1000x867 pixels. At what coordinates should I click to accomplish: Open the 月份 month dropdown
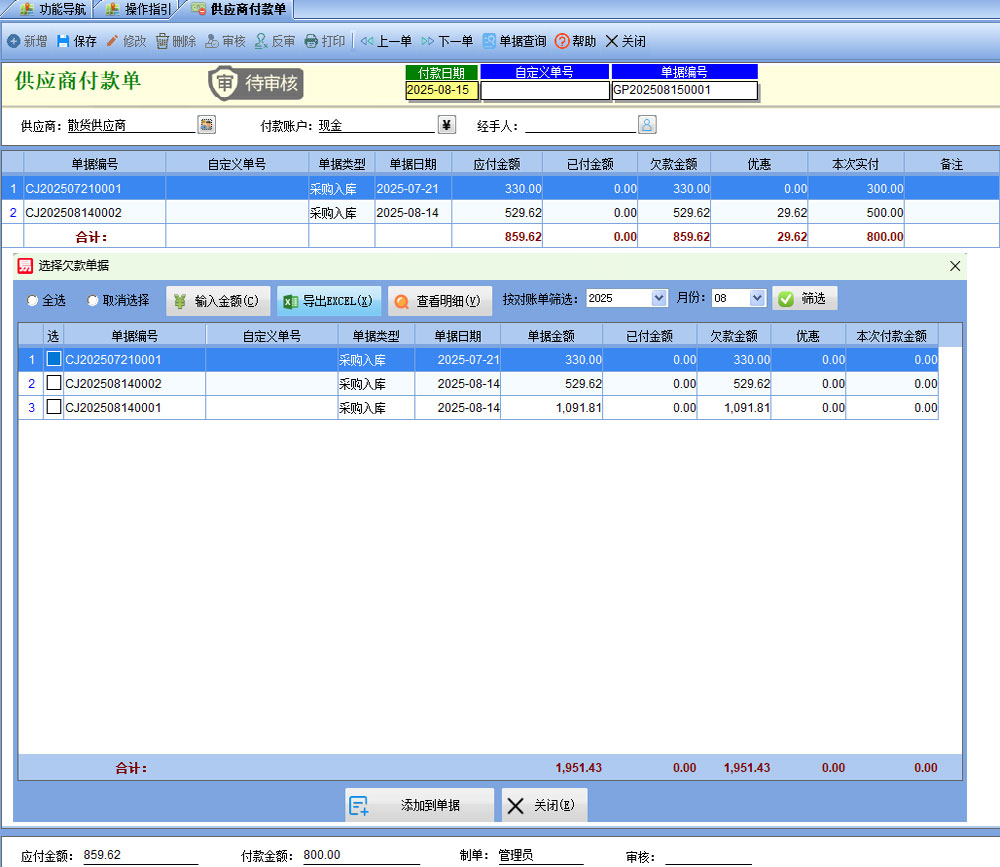(757, 299)
